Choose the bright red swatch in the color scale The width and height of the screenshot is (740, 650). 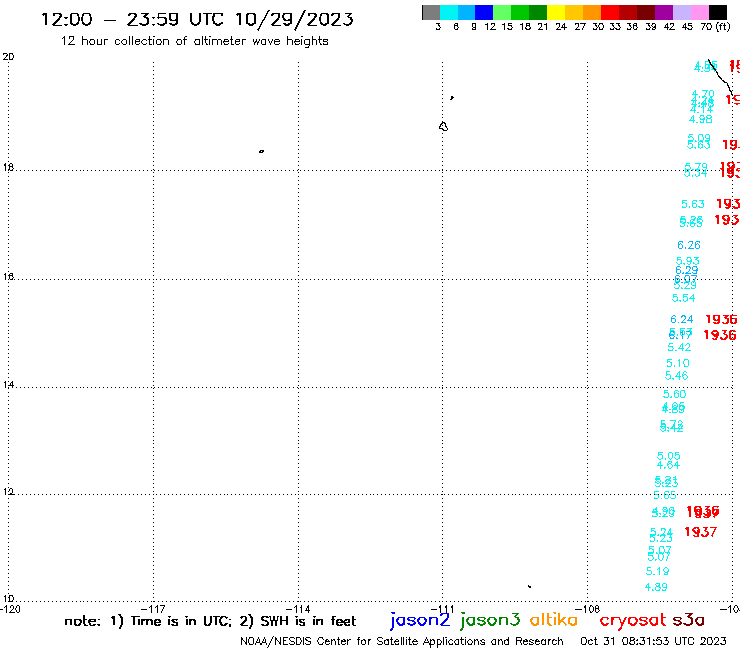click(610, 12)
